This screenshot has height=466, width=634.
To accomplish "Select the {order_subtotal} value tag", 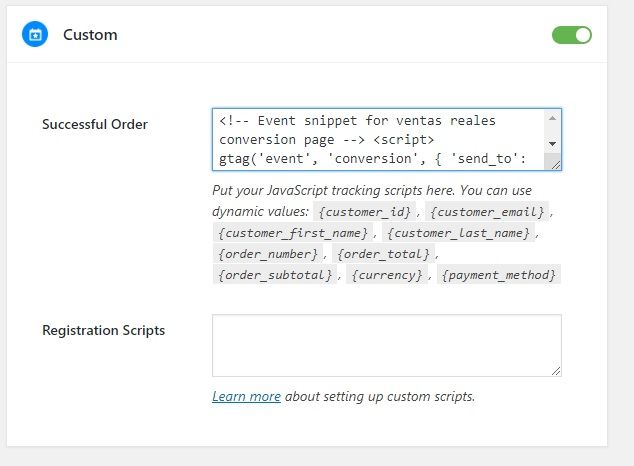I will (x=275, y=275).
